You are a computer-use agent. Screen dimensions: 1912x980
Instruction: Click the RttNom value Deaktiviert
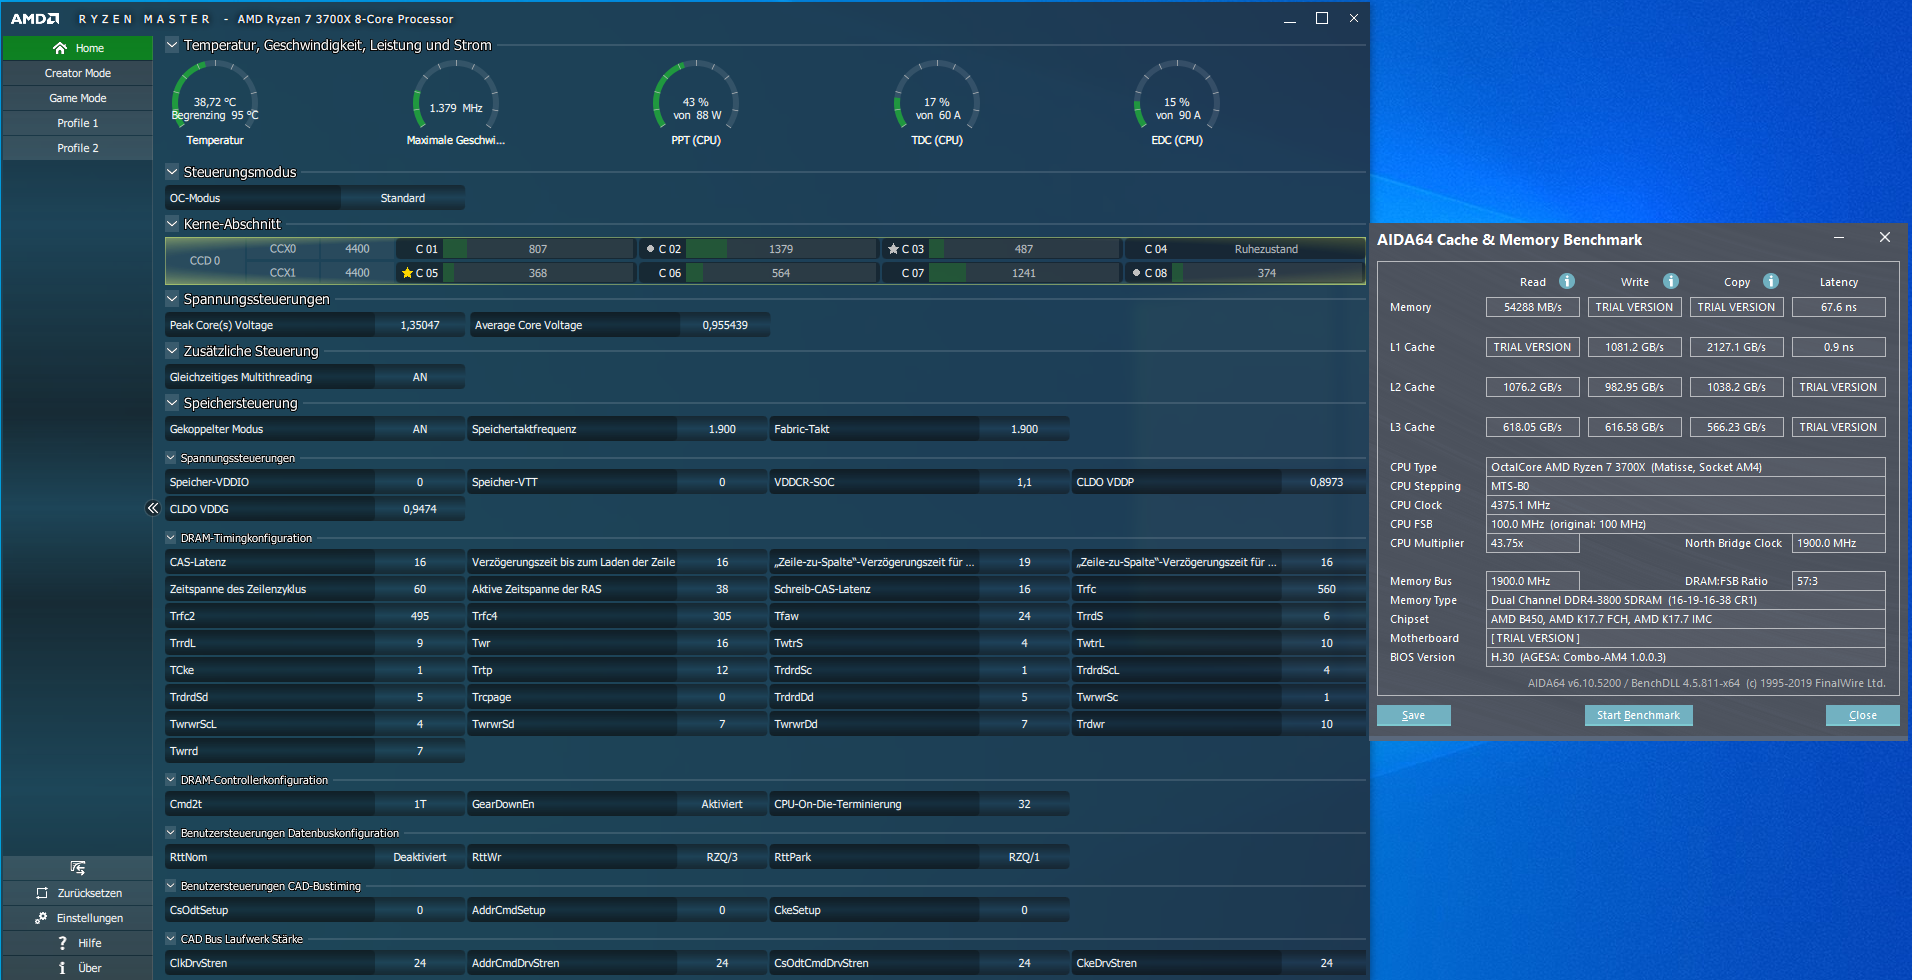click(x=420, y=857)
